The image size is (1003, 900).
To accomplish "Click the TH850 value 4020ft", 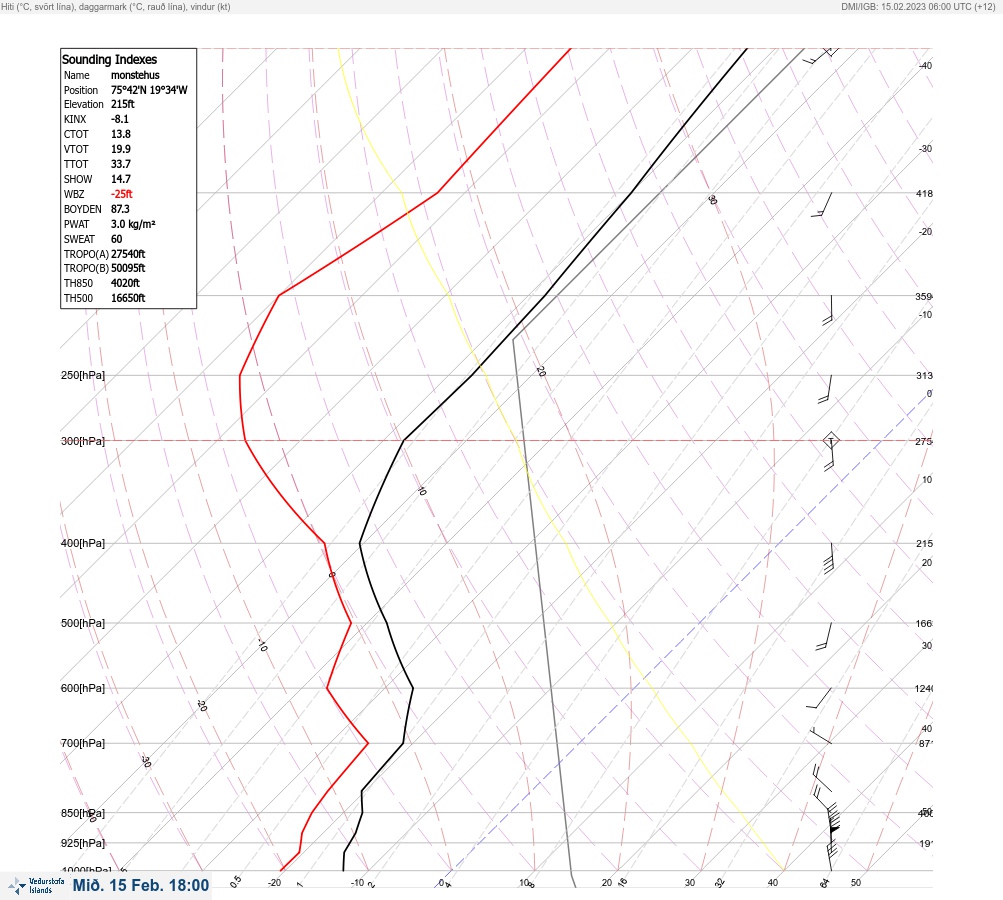I will (125, 283).
